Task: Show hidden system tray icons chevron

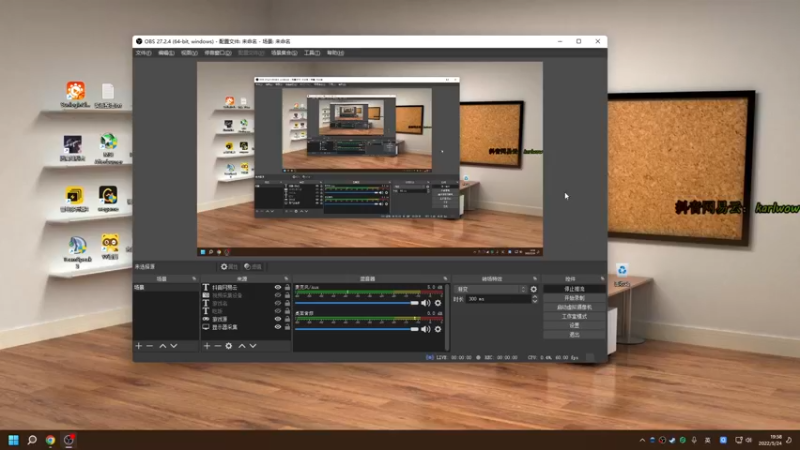Action: tap(642, 440)
